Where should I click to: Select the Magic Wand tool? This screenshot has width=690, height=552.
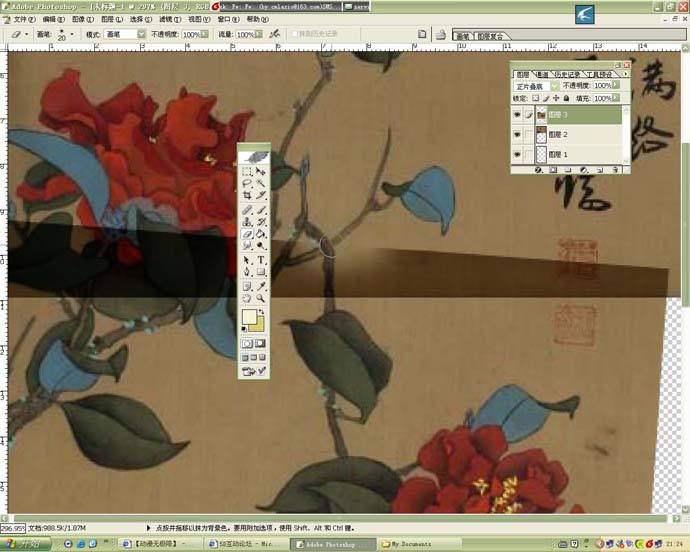(261, 183)
